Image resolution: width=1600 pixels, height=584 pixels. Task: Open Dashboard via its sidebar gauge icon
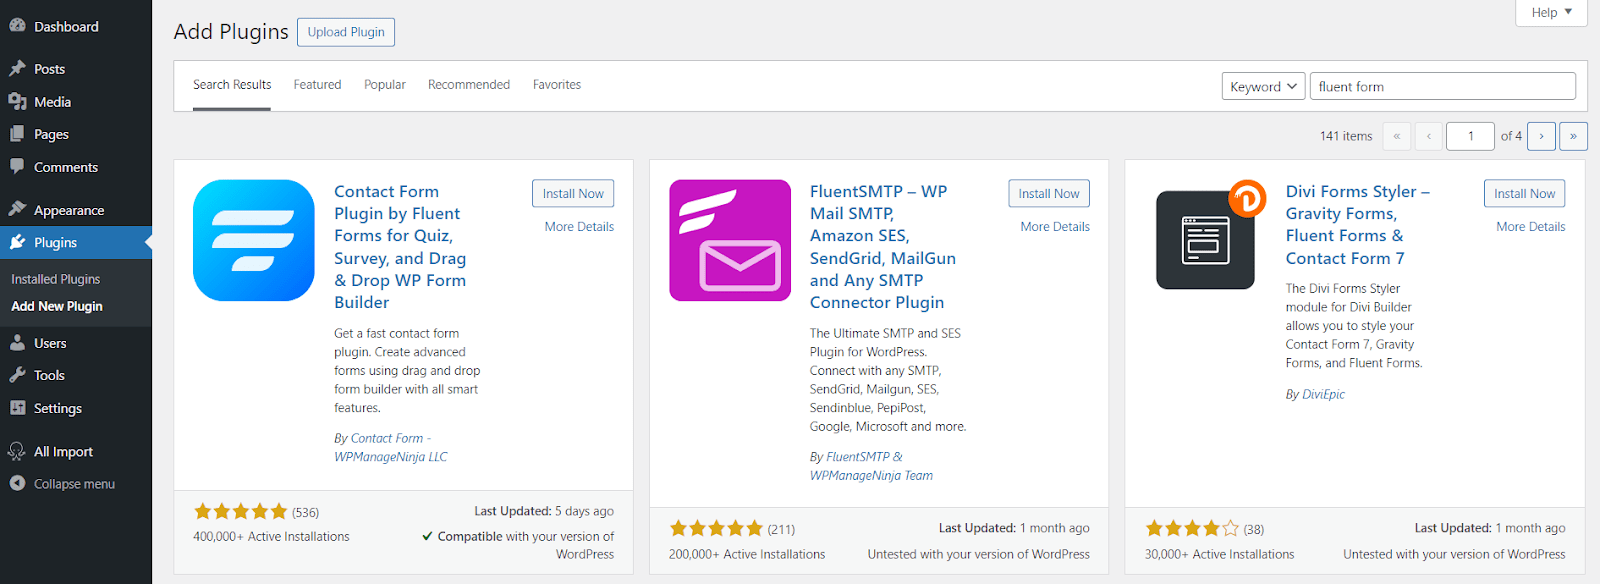17,26
